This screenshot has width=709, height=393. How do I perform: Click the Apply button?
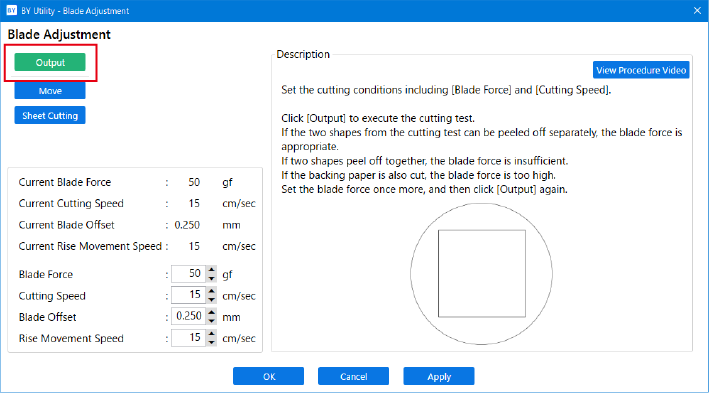(439, 376)
